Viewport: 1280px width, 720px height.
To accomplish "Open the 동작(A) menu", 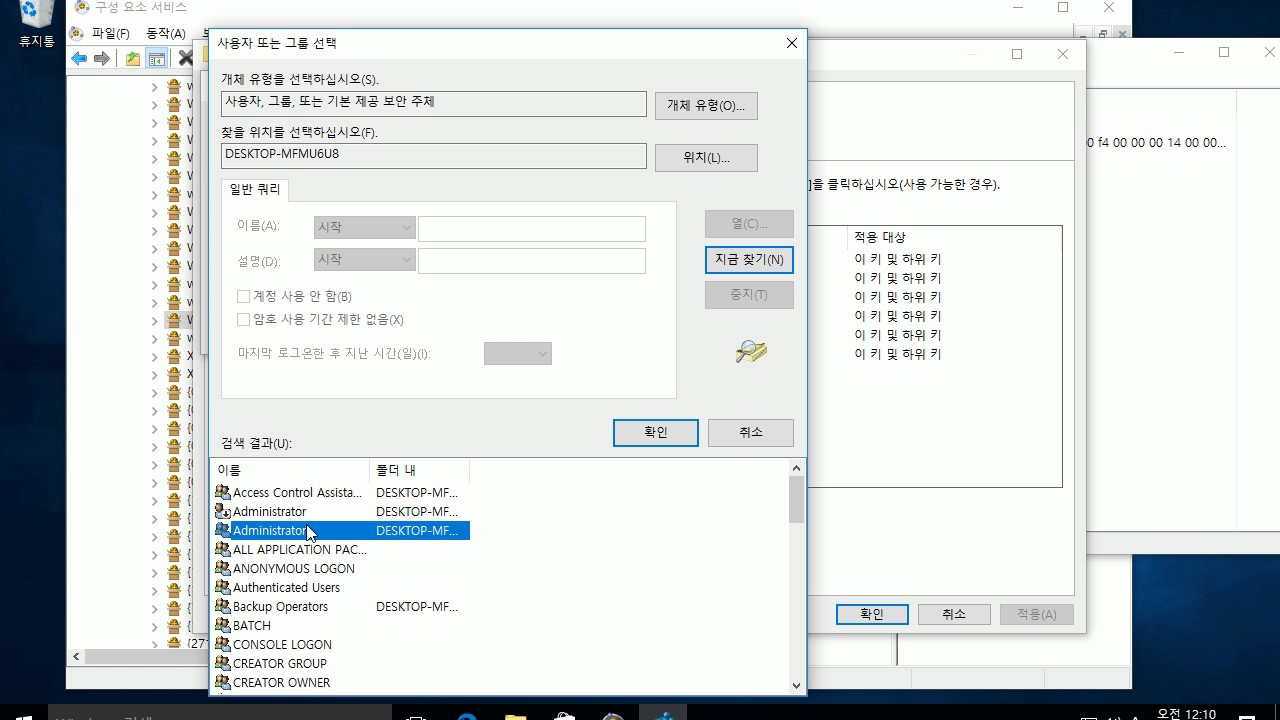I will (x=165, y=33).
